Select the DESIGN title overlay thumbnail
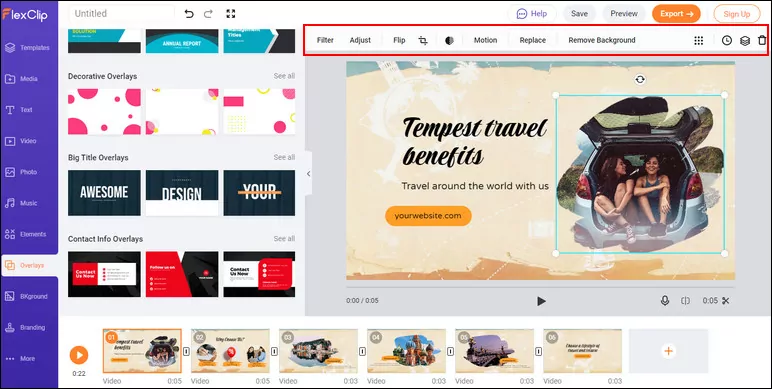772x389 pixels. pyautogui.click(x=182, y=193)
